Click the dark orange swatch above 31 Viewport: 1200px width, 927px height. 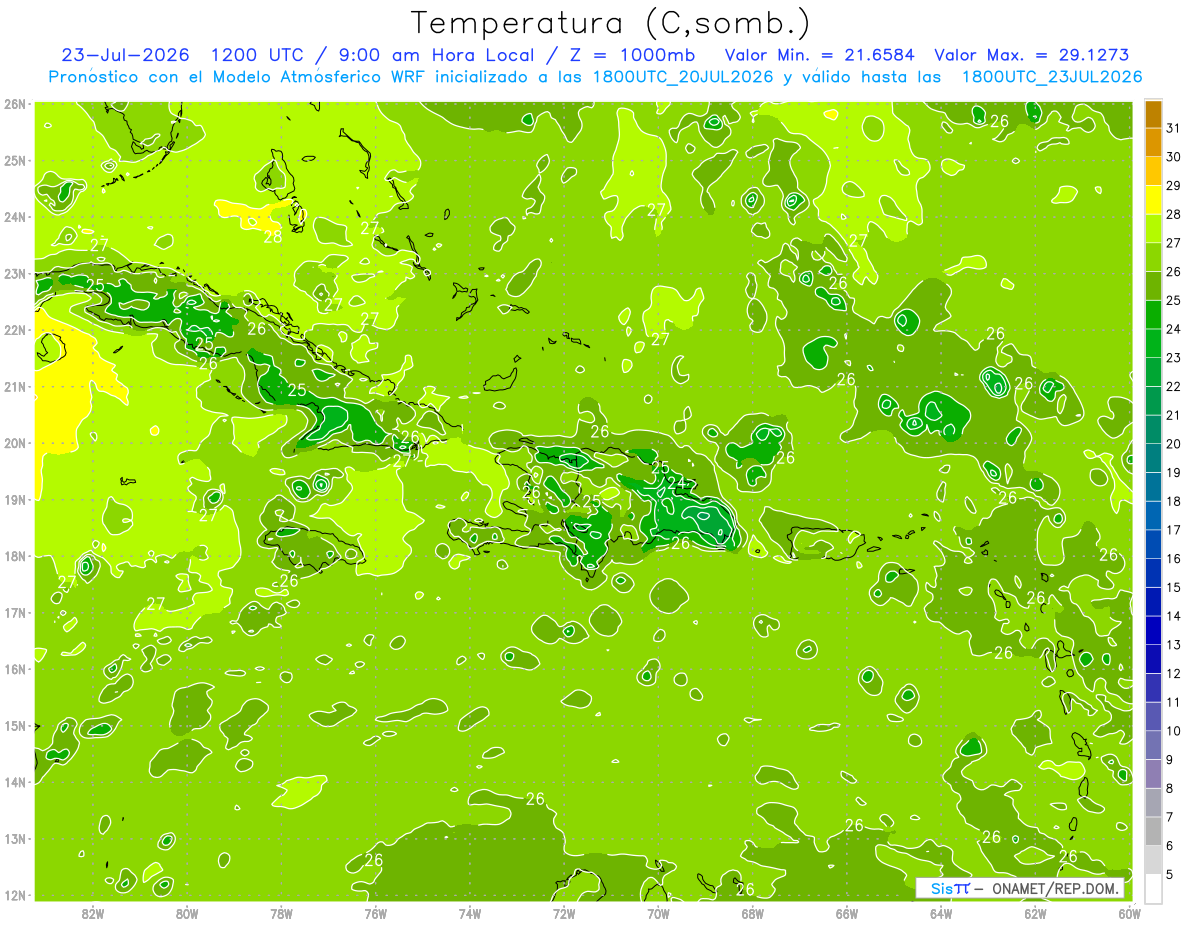coord(1153,113)
